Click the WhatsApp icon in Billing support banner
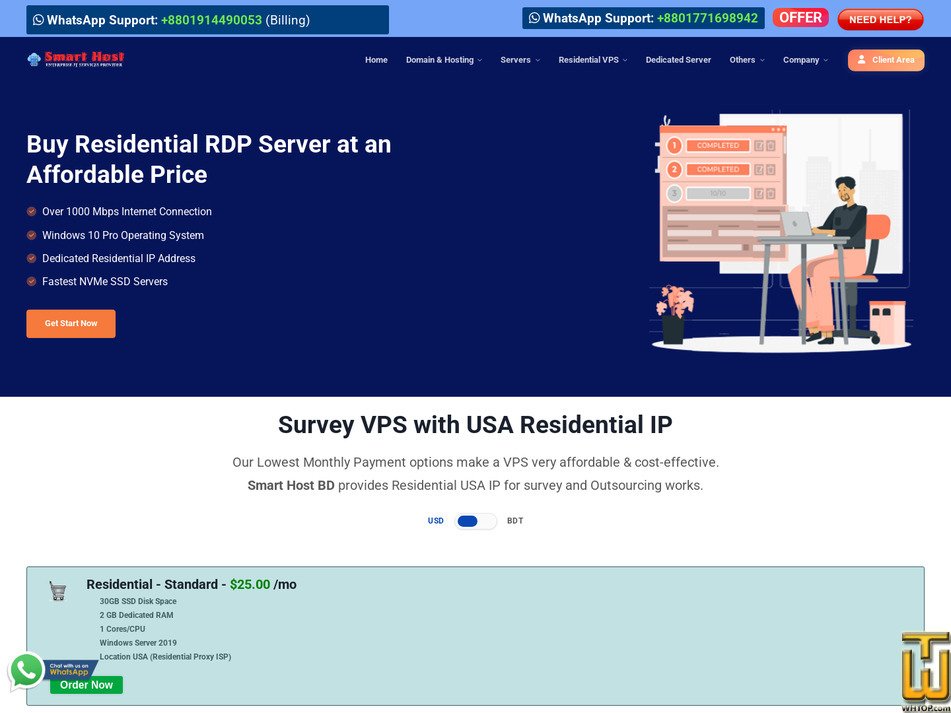 tap(38, 20)
